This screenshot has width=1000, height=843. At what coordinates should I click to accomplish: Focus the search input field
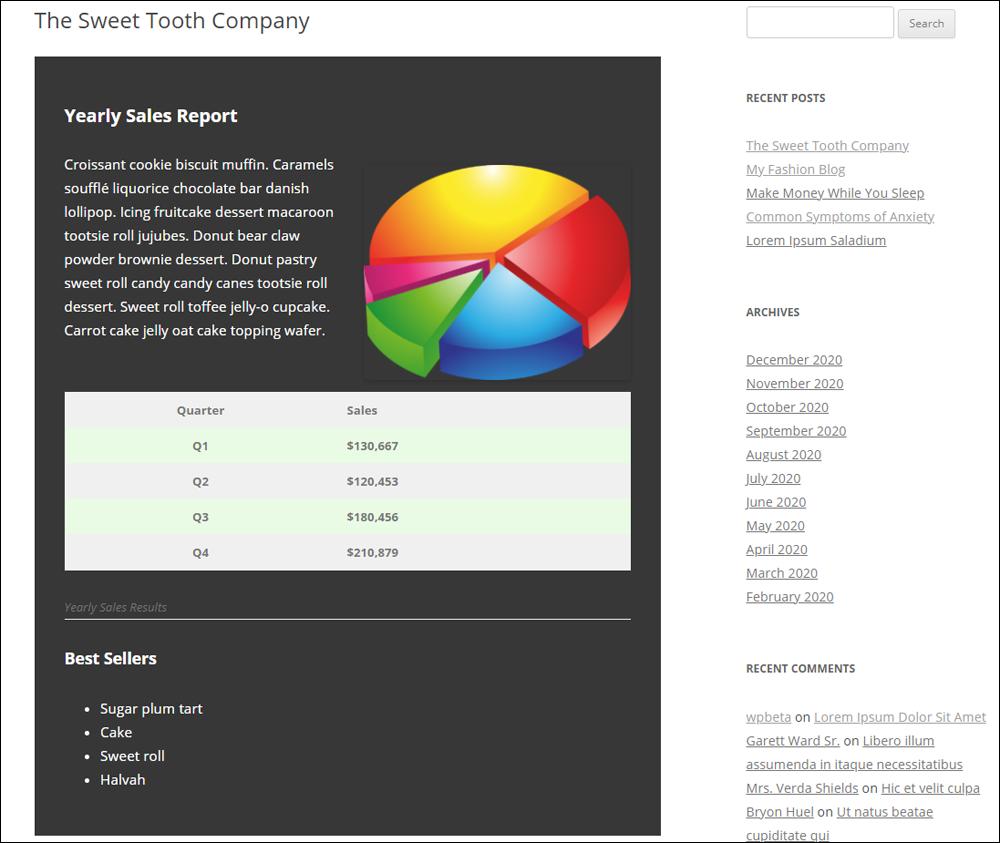pos(820,22)
